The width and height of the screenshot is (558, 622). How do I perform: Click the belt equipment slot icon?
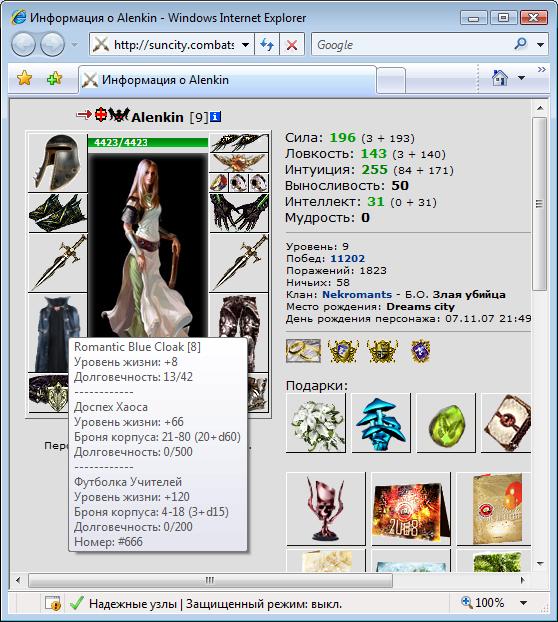[x=49, y=393]
